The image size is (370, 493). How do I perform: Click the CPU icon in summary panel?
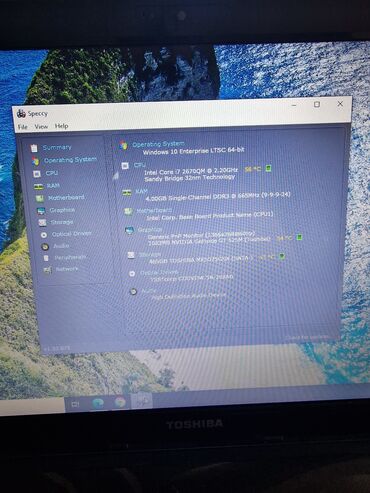point(125,166)
